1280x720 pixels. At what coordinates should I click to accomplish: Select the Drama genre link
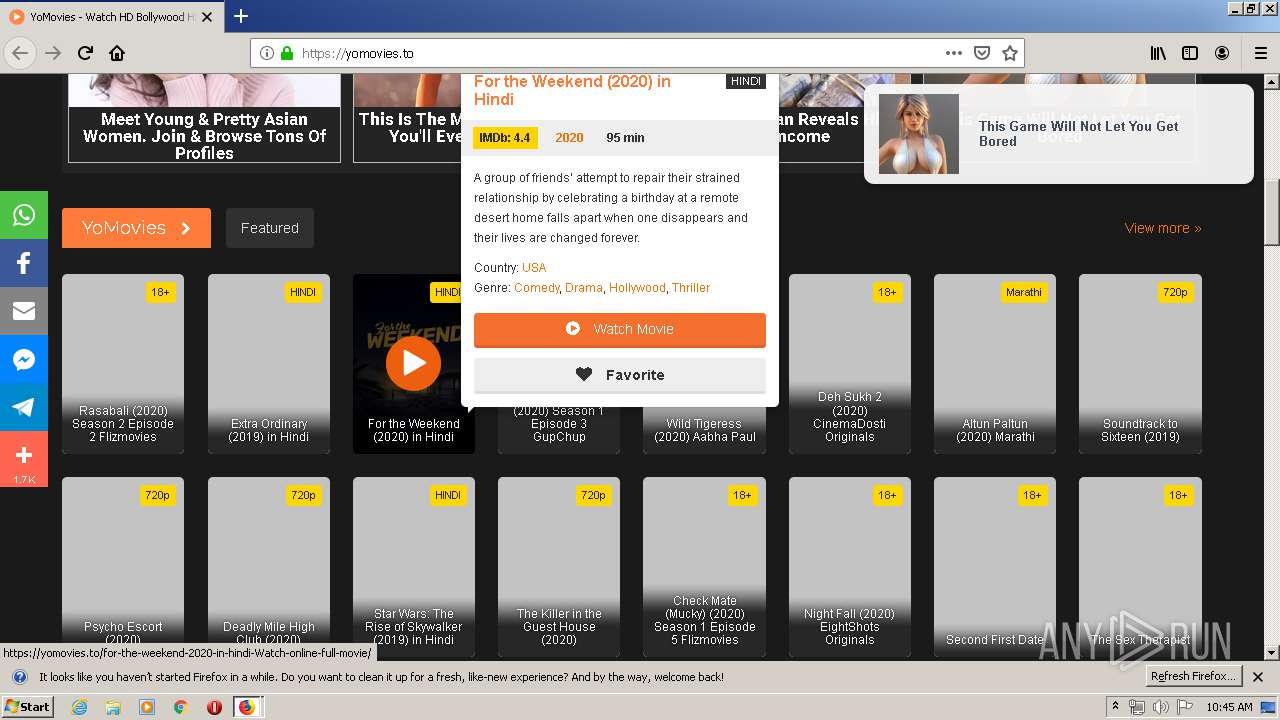pyautogui.click(x=584, y=287)
